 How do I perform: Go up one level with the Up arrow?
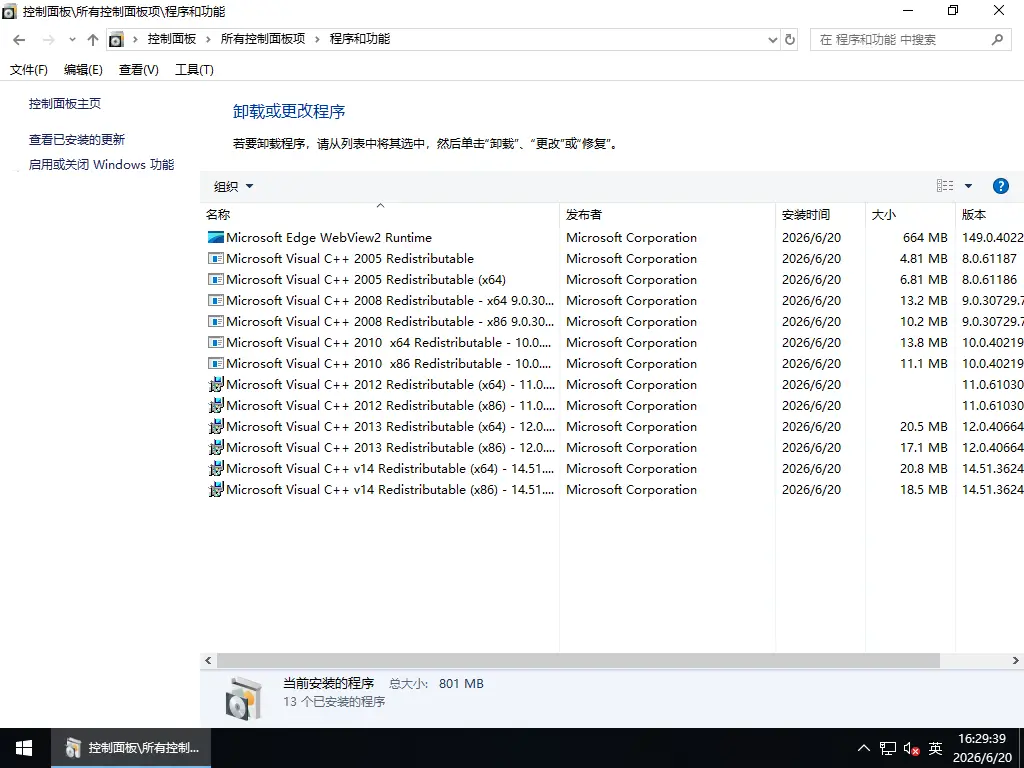[93, 40]
